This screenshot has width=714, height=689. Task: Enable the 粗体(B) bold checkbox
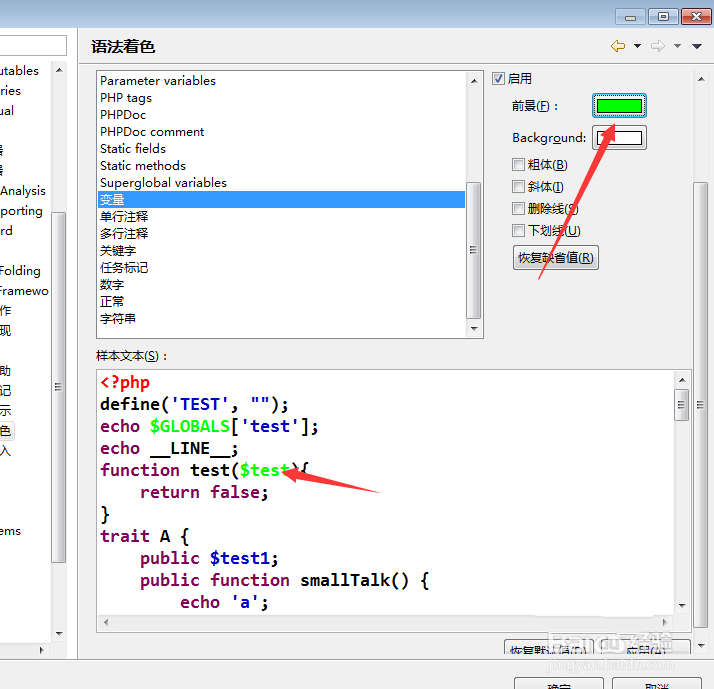coord(518,164)
